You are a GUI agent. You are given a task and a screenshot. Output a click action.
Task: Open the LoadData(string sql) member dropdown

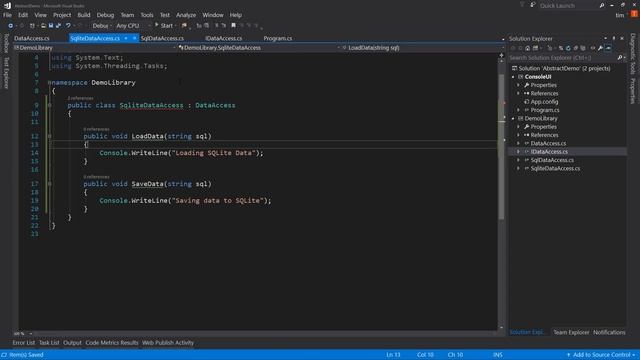point(423,48)
